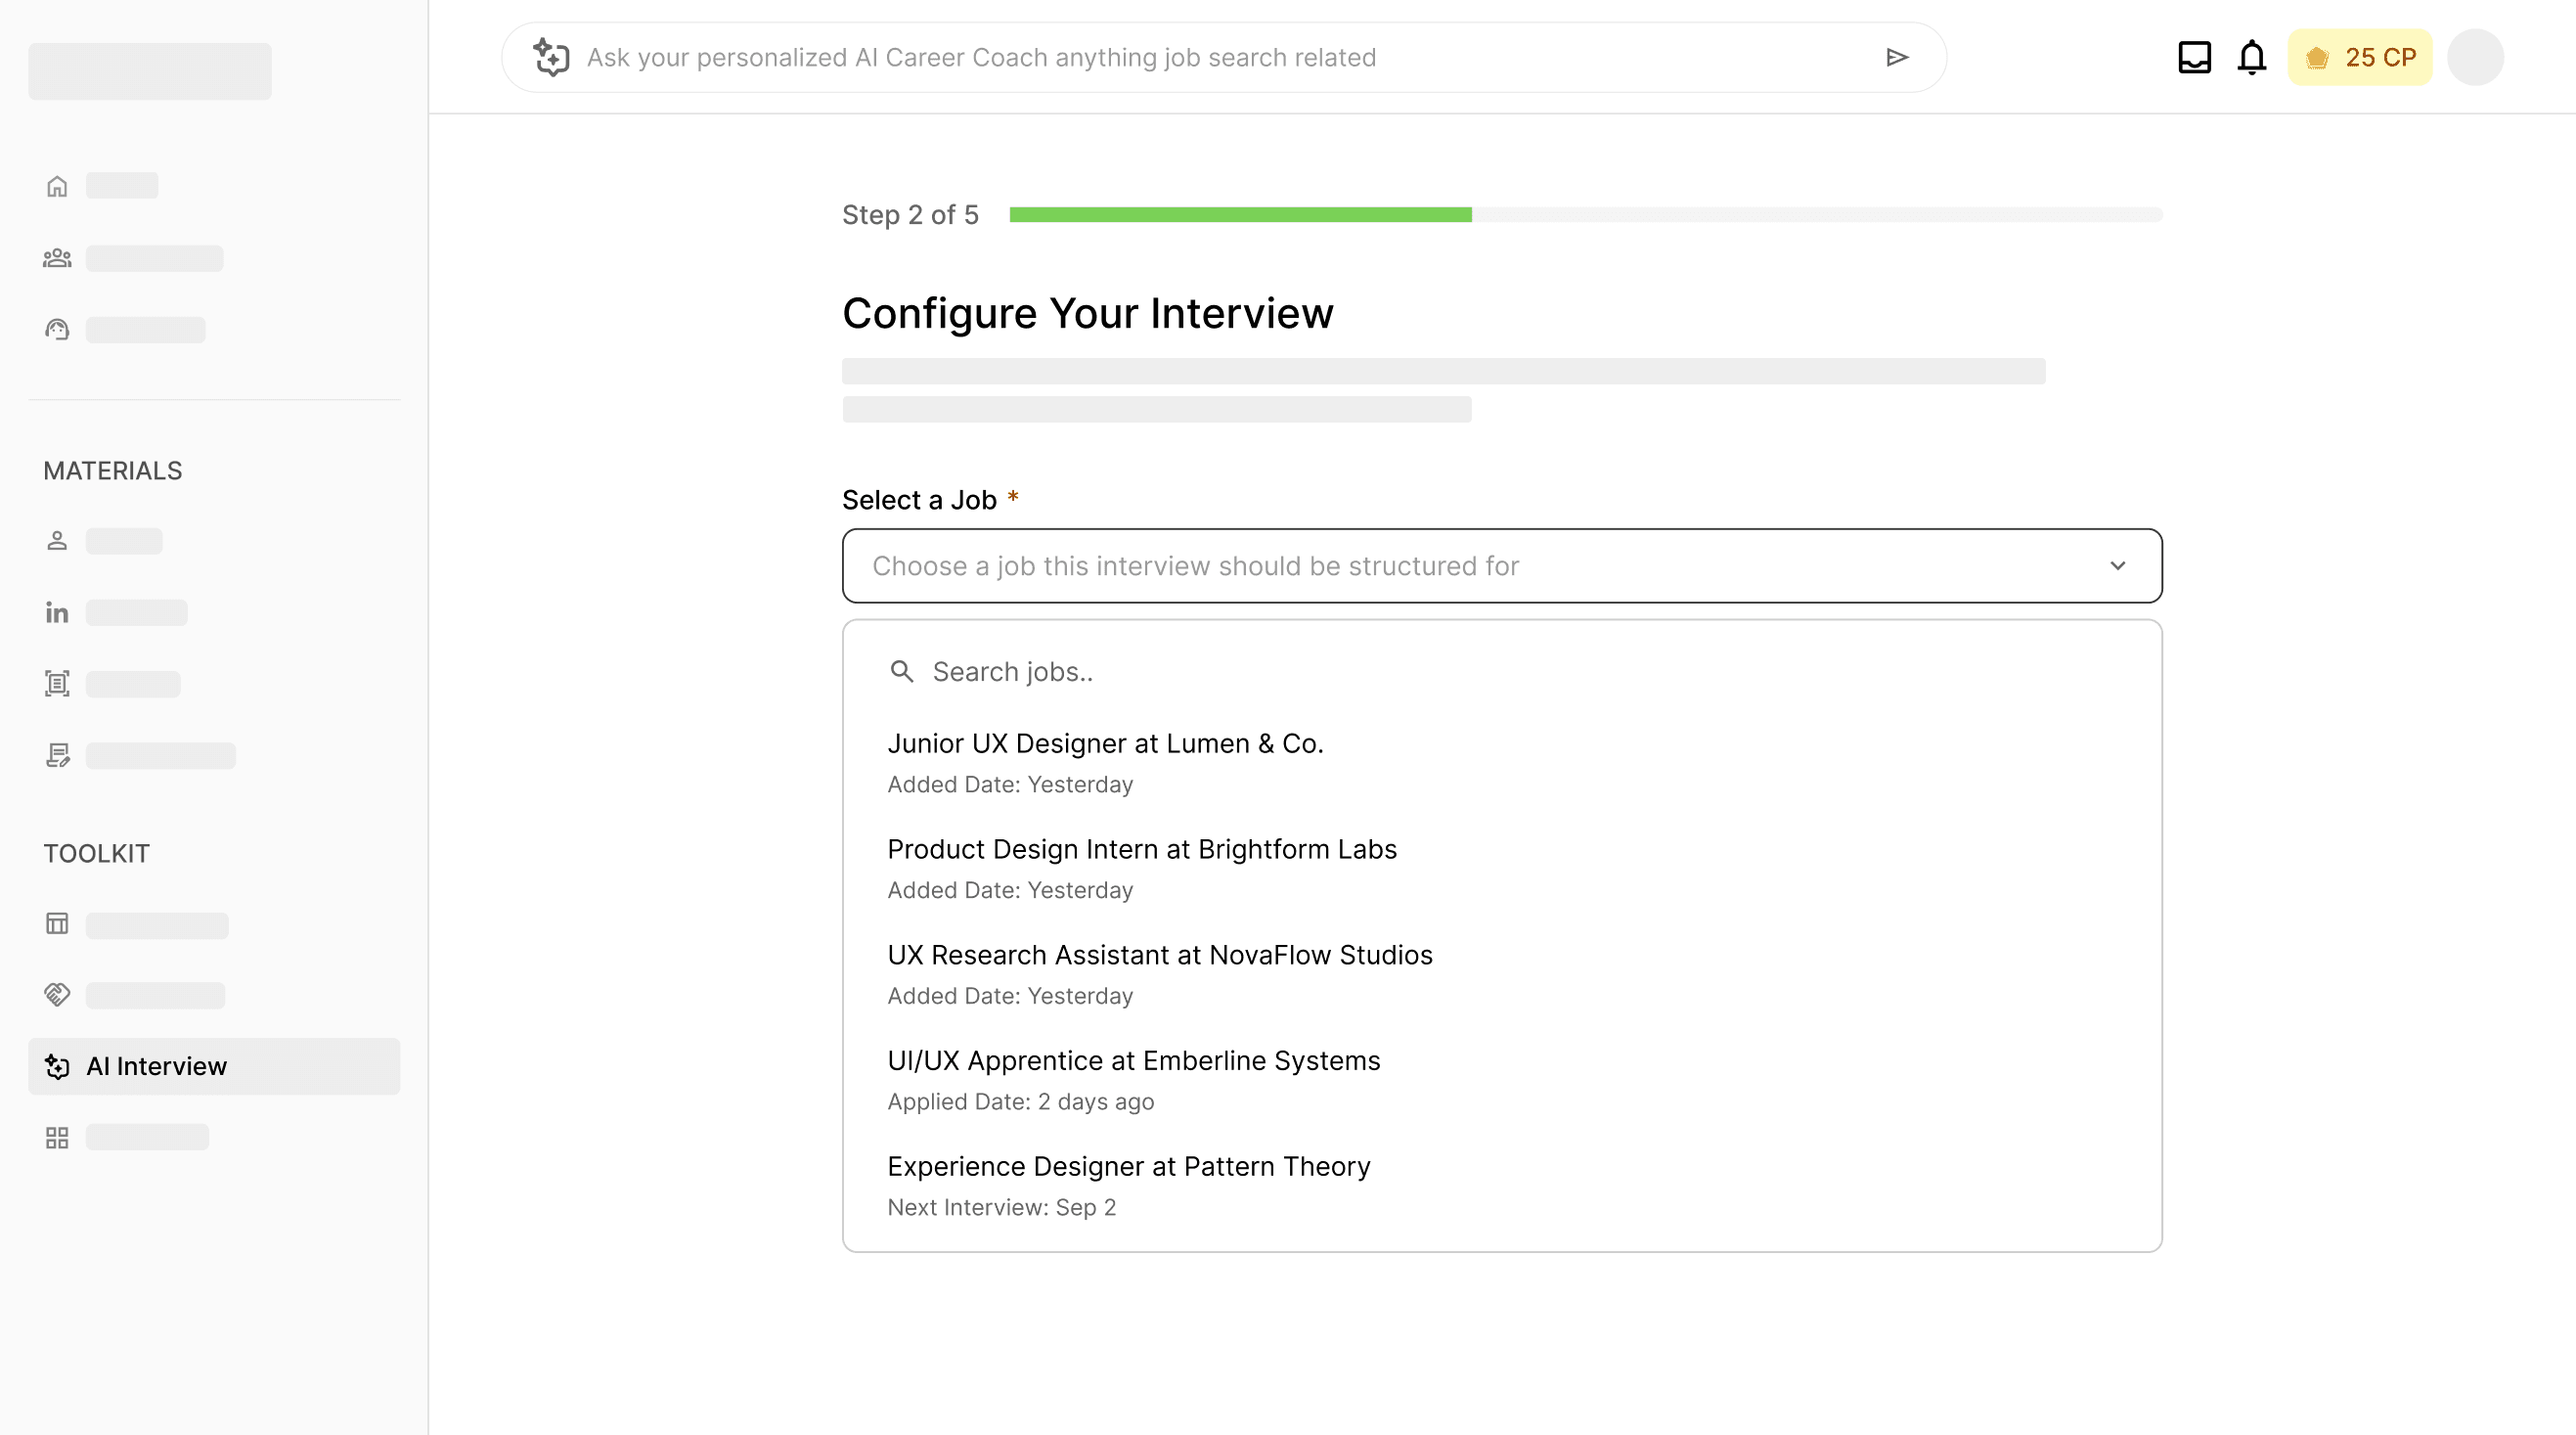Open the LinkedIn icon under Materials
The width and height of the screenshot is (2576, 1435).
57,612
